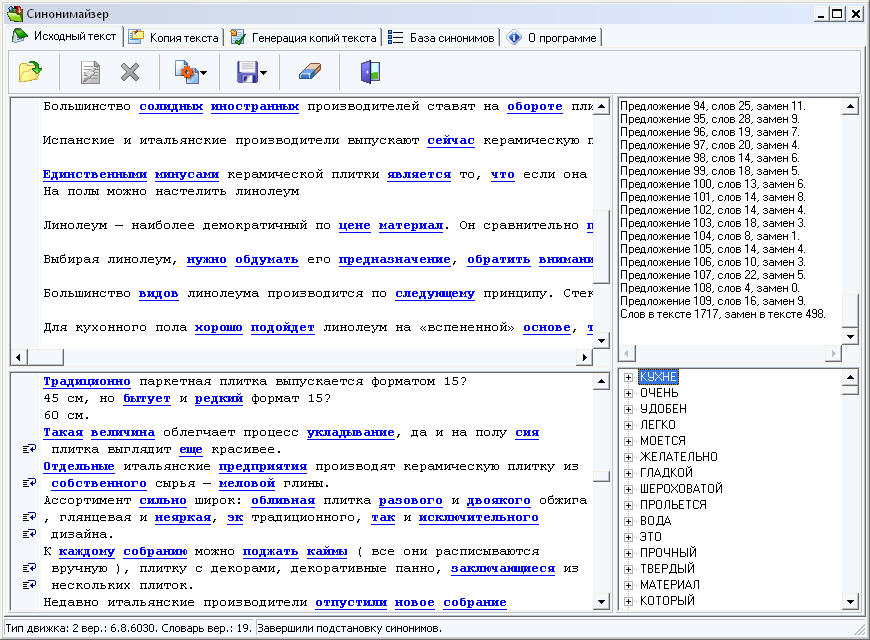870x640 pixels.
Task: Expand the ЛИНОЛЕУМ-list word ШЕРОХОВАТОЙ node
Action: pos(627,489)
